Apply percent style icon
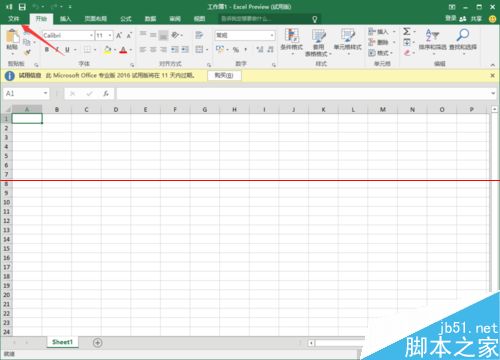Image resolution: width=500 pixels, height=360 pixels. click(x=236, y=50)
